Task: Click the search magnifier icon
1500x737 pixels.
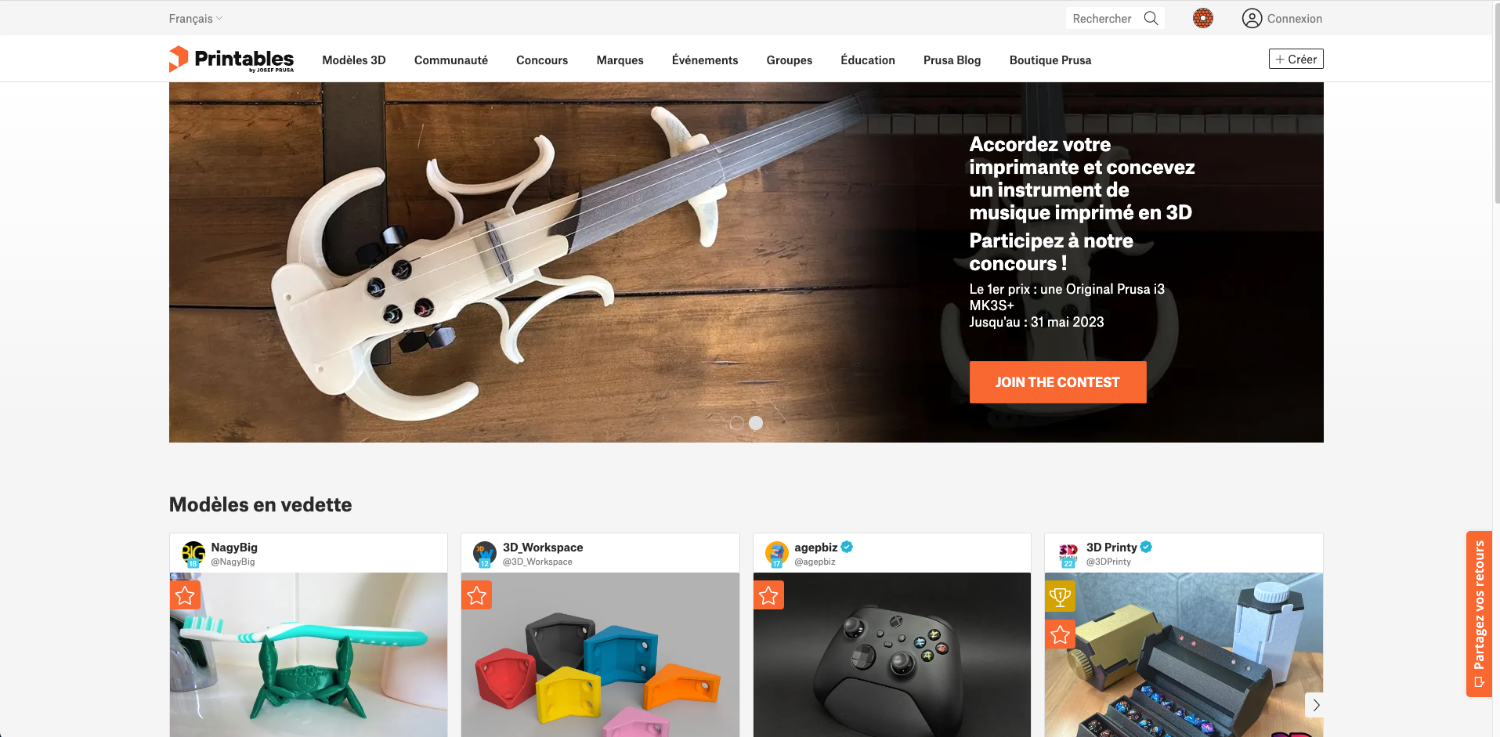Action: [x=1151, y=18]
